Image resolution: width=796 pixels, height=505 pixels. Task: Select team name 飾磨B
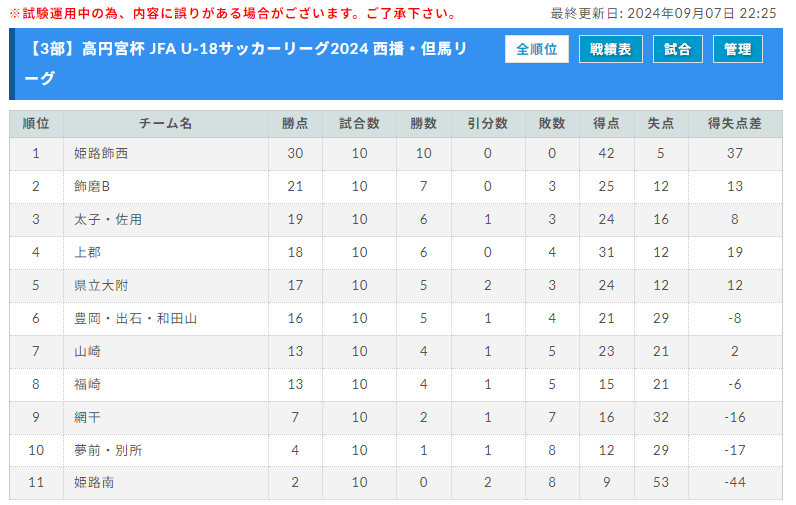[x=92, y=186]
